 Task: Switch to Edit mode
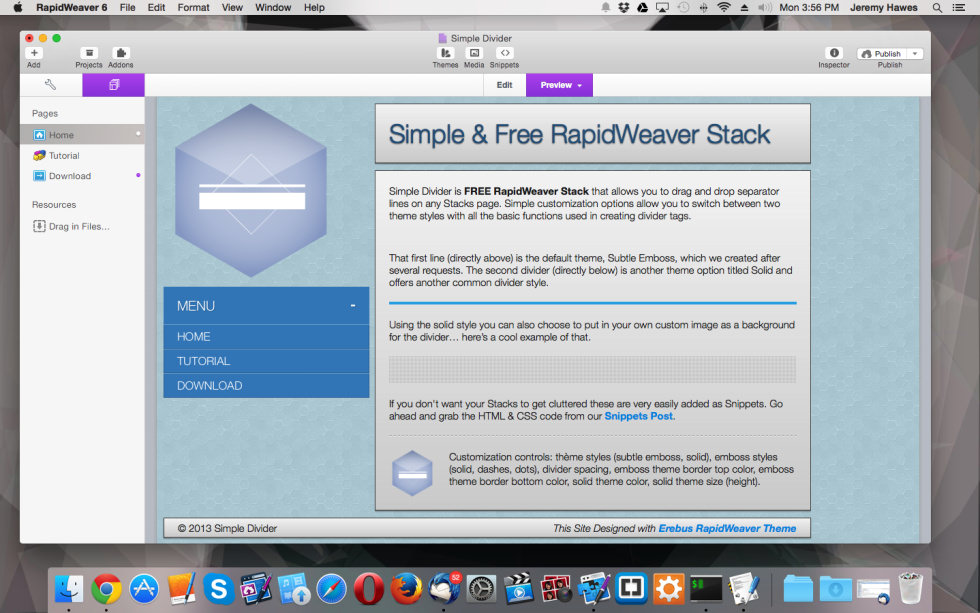tap(504, 85)
